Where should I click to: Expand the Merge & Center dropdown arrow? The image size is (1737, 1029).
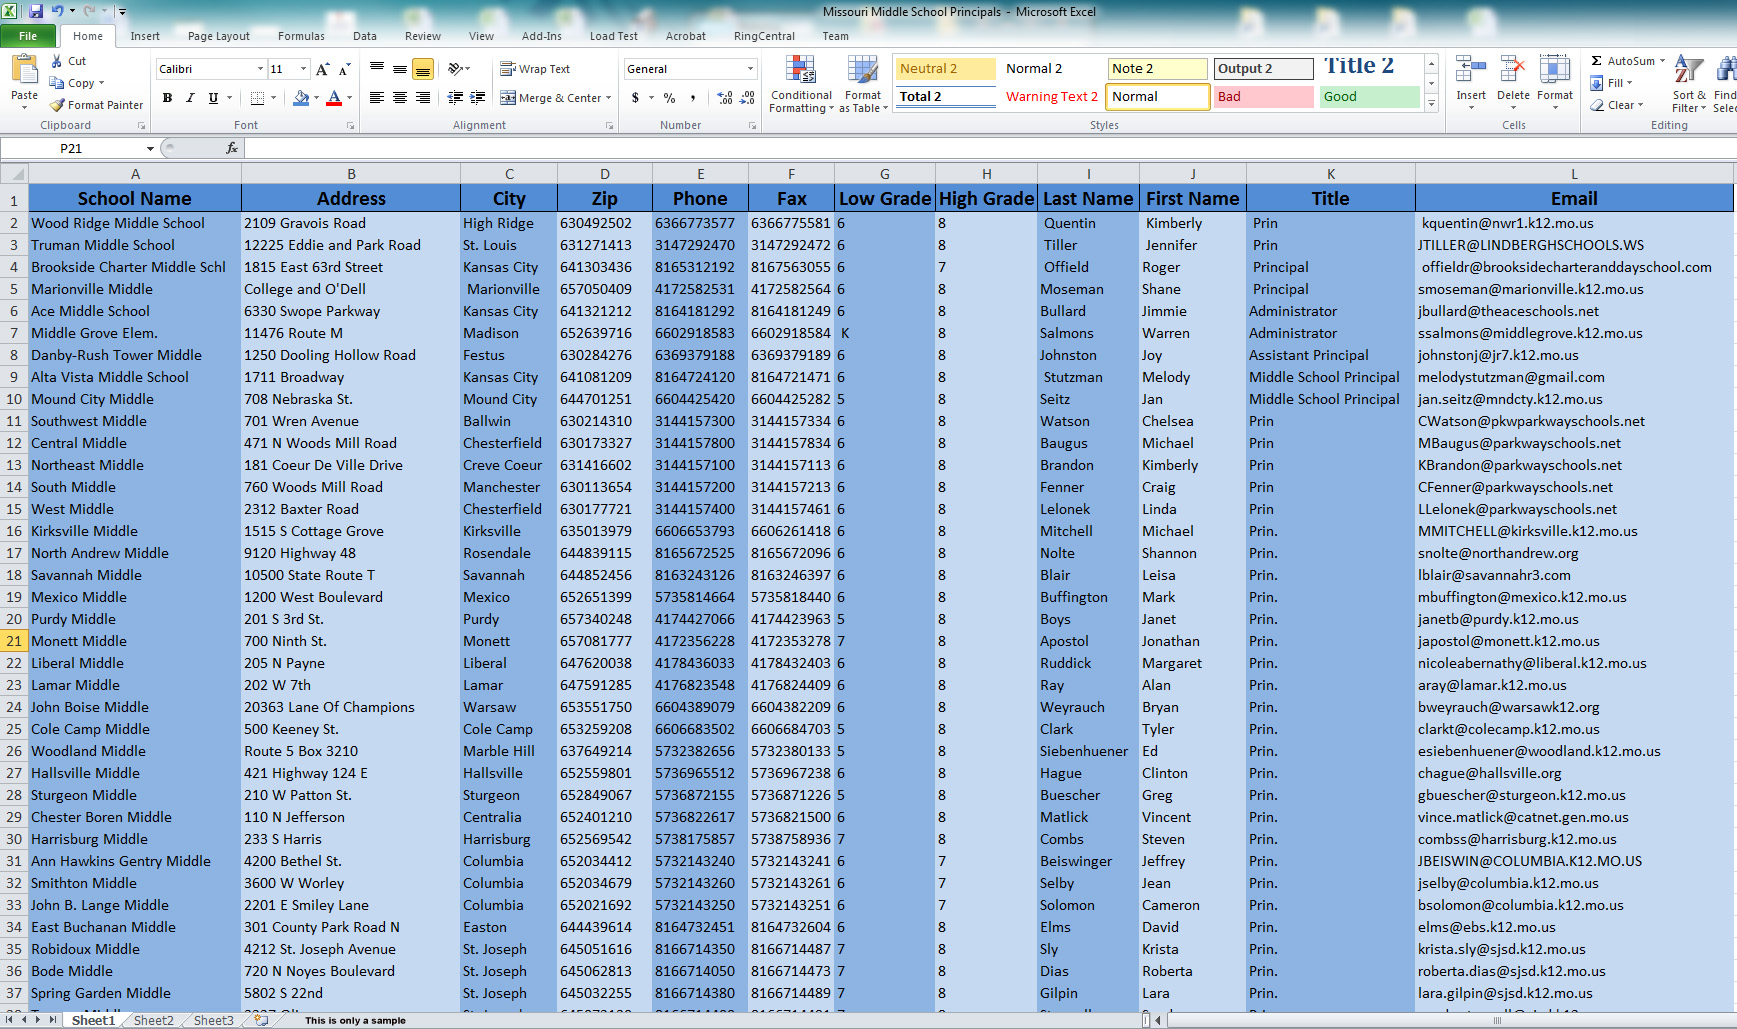click(x=608, y=98)
